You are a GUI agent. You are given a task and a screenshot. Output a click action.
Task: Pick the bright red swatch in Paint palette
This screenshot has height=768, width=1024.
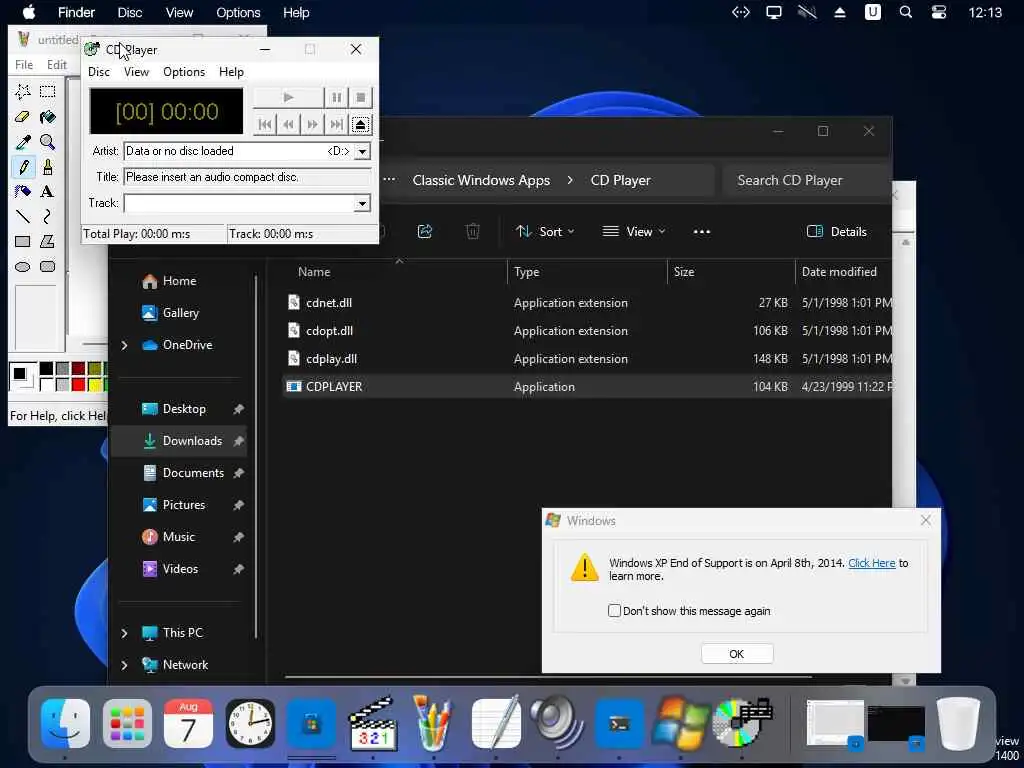tap(78, 385)
